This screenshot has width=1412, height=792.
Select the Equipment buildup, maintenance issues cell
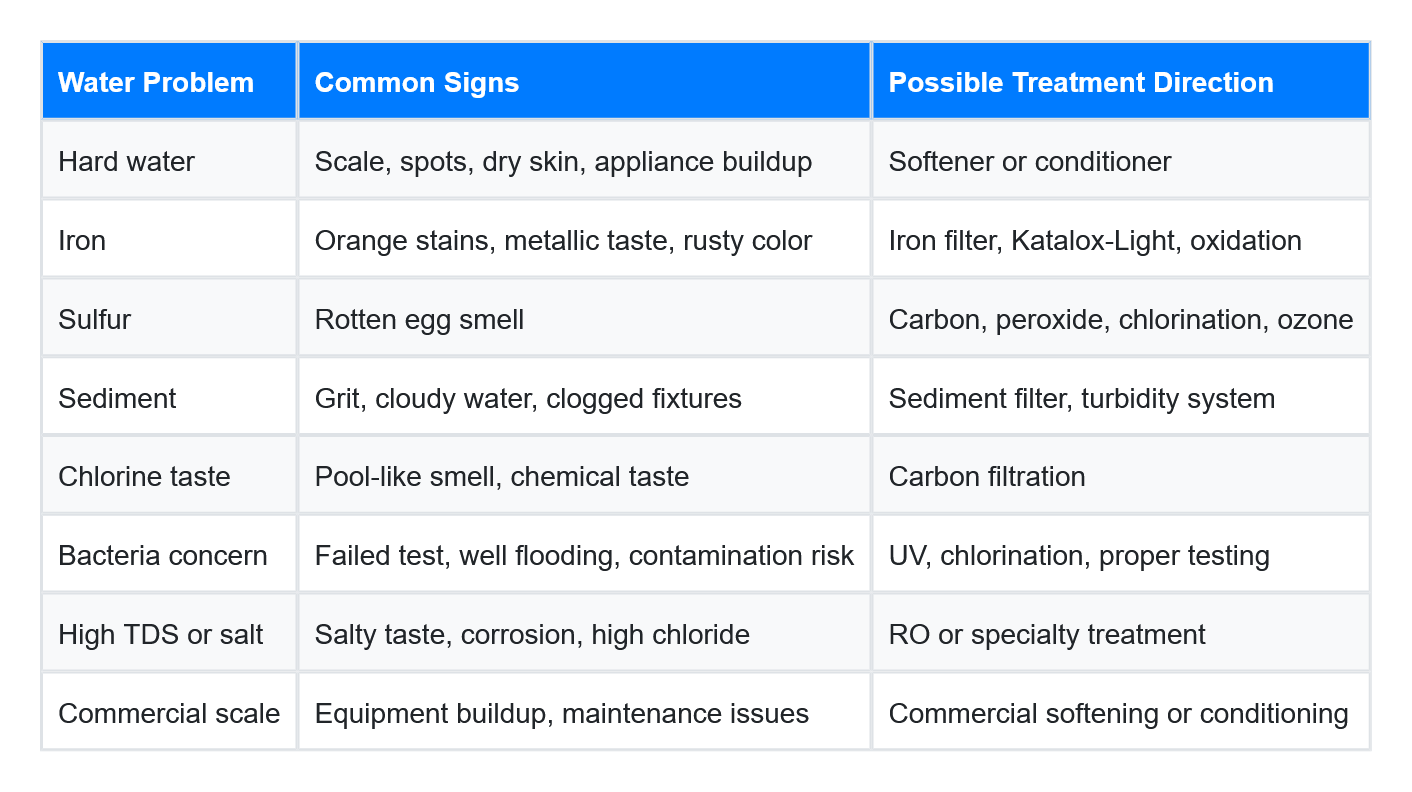tap(584, 713)
